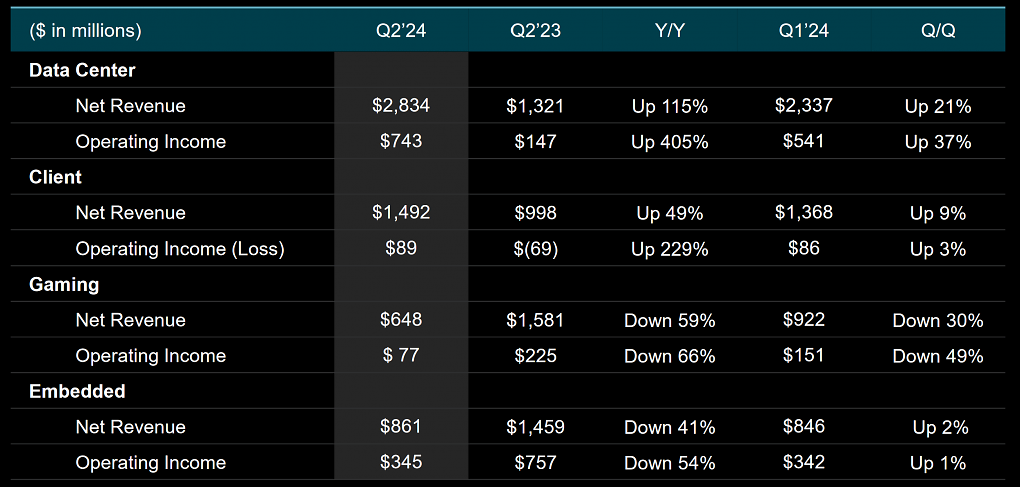The image size is (1020, 487).
Task: Click the Y/Y column header
Action: pyautogui.click(x=669, y=31)
